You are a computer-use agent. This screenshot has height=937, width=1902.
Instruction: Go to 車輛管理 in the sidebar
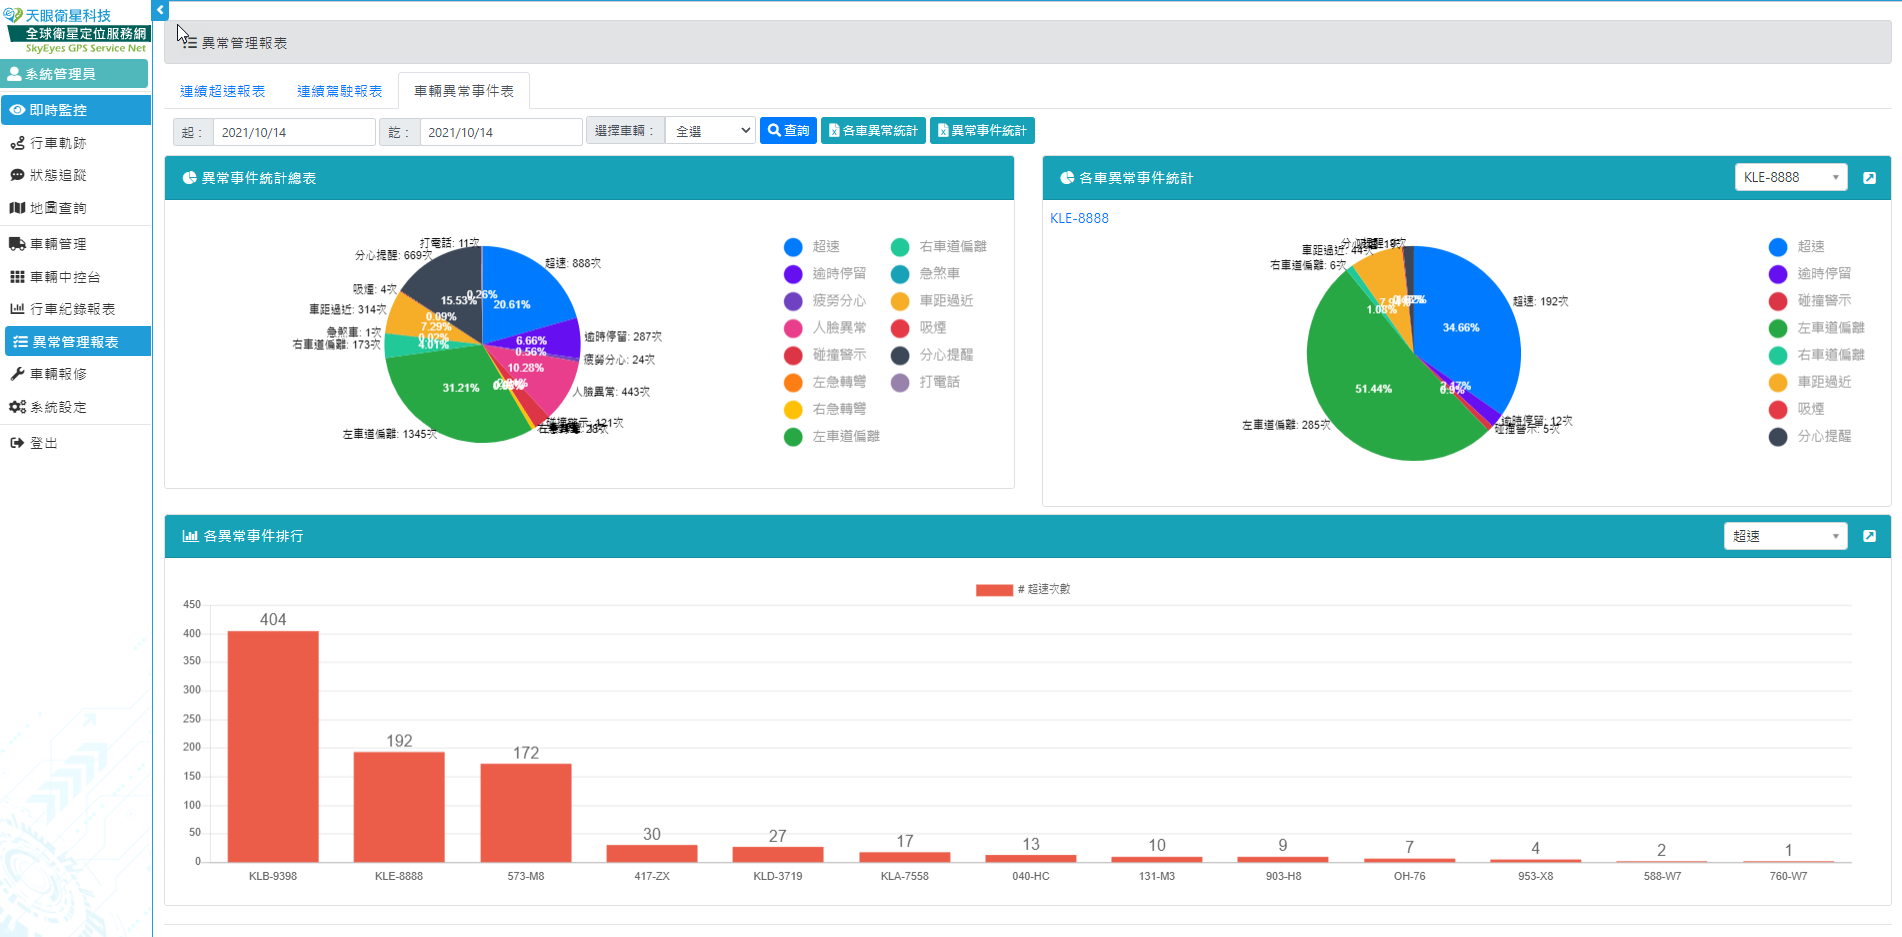point(58,244)
